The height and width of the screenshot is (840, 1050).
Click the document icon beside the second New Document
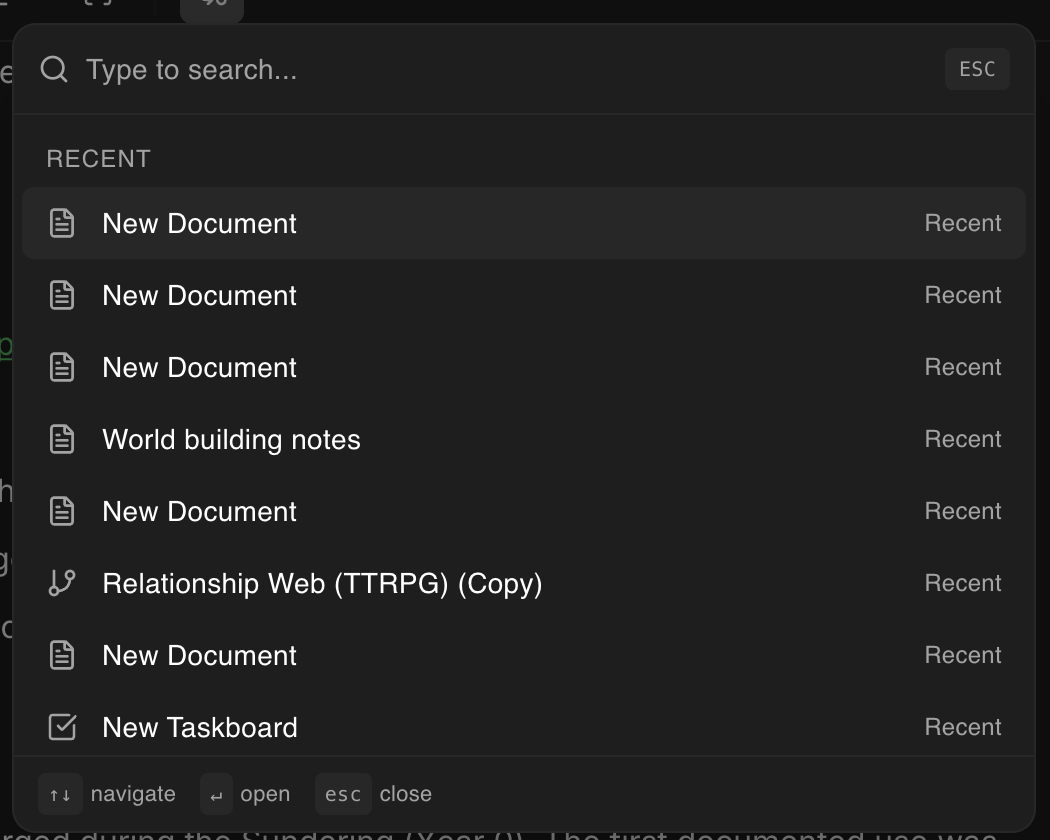click(62, 295)
